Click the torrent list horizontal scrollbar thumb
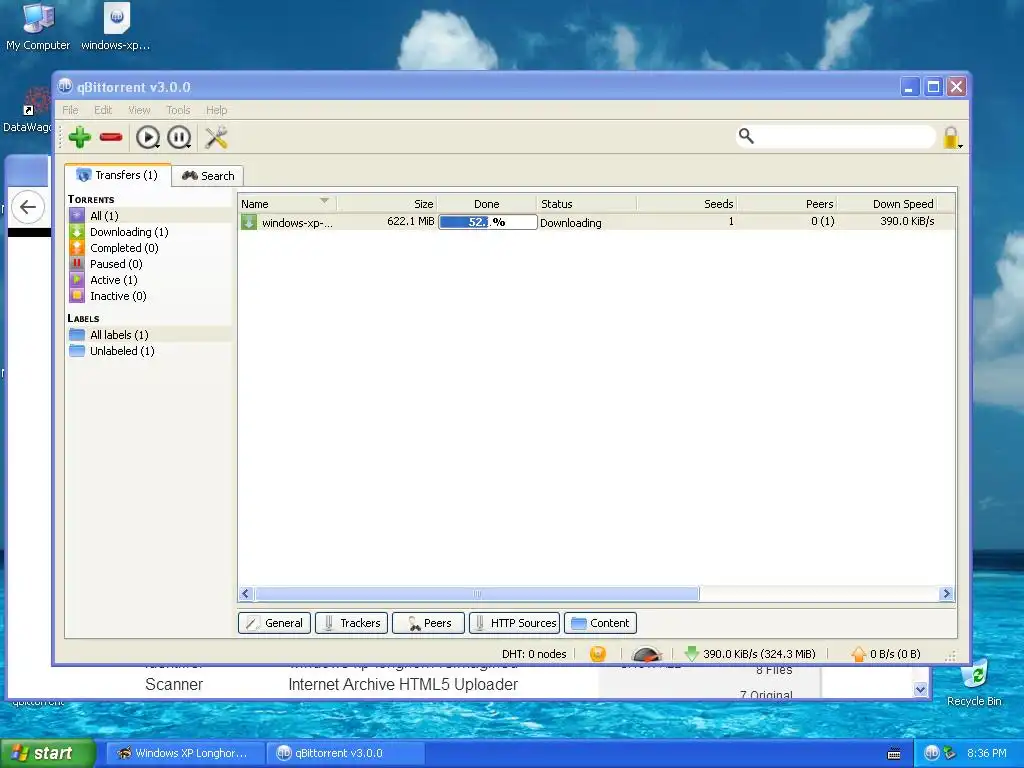Viewport: 1024px width, 768px height. point(477,594)
